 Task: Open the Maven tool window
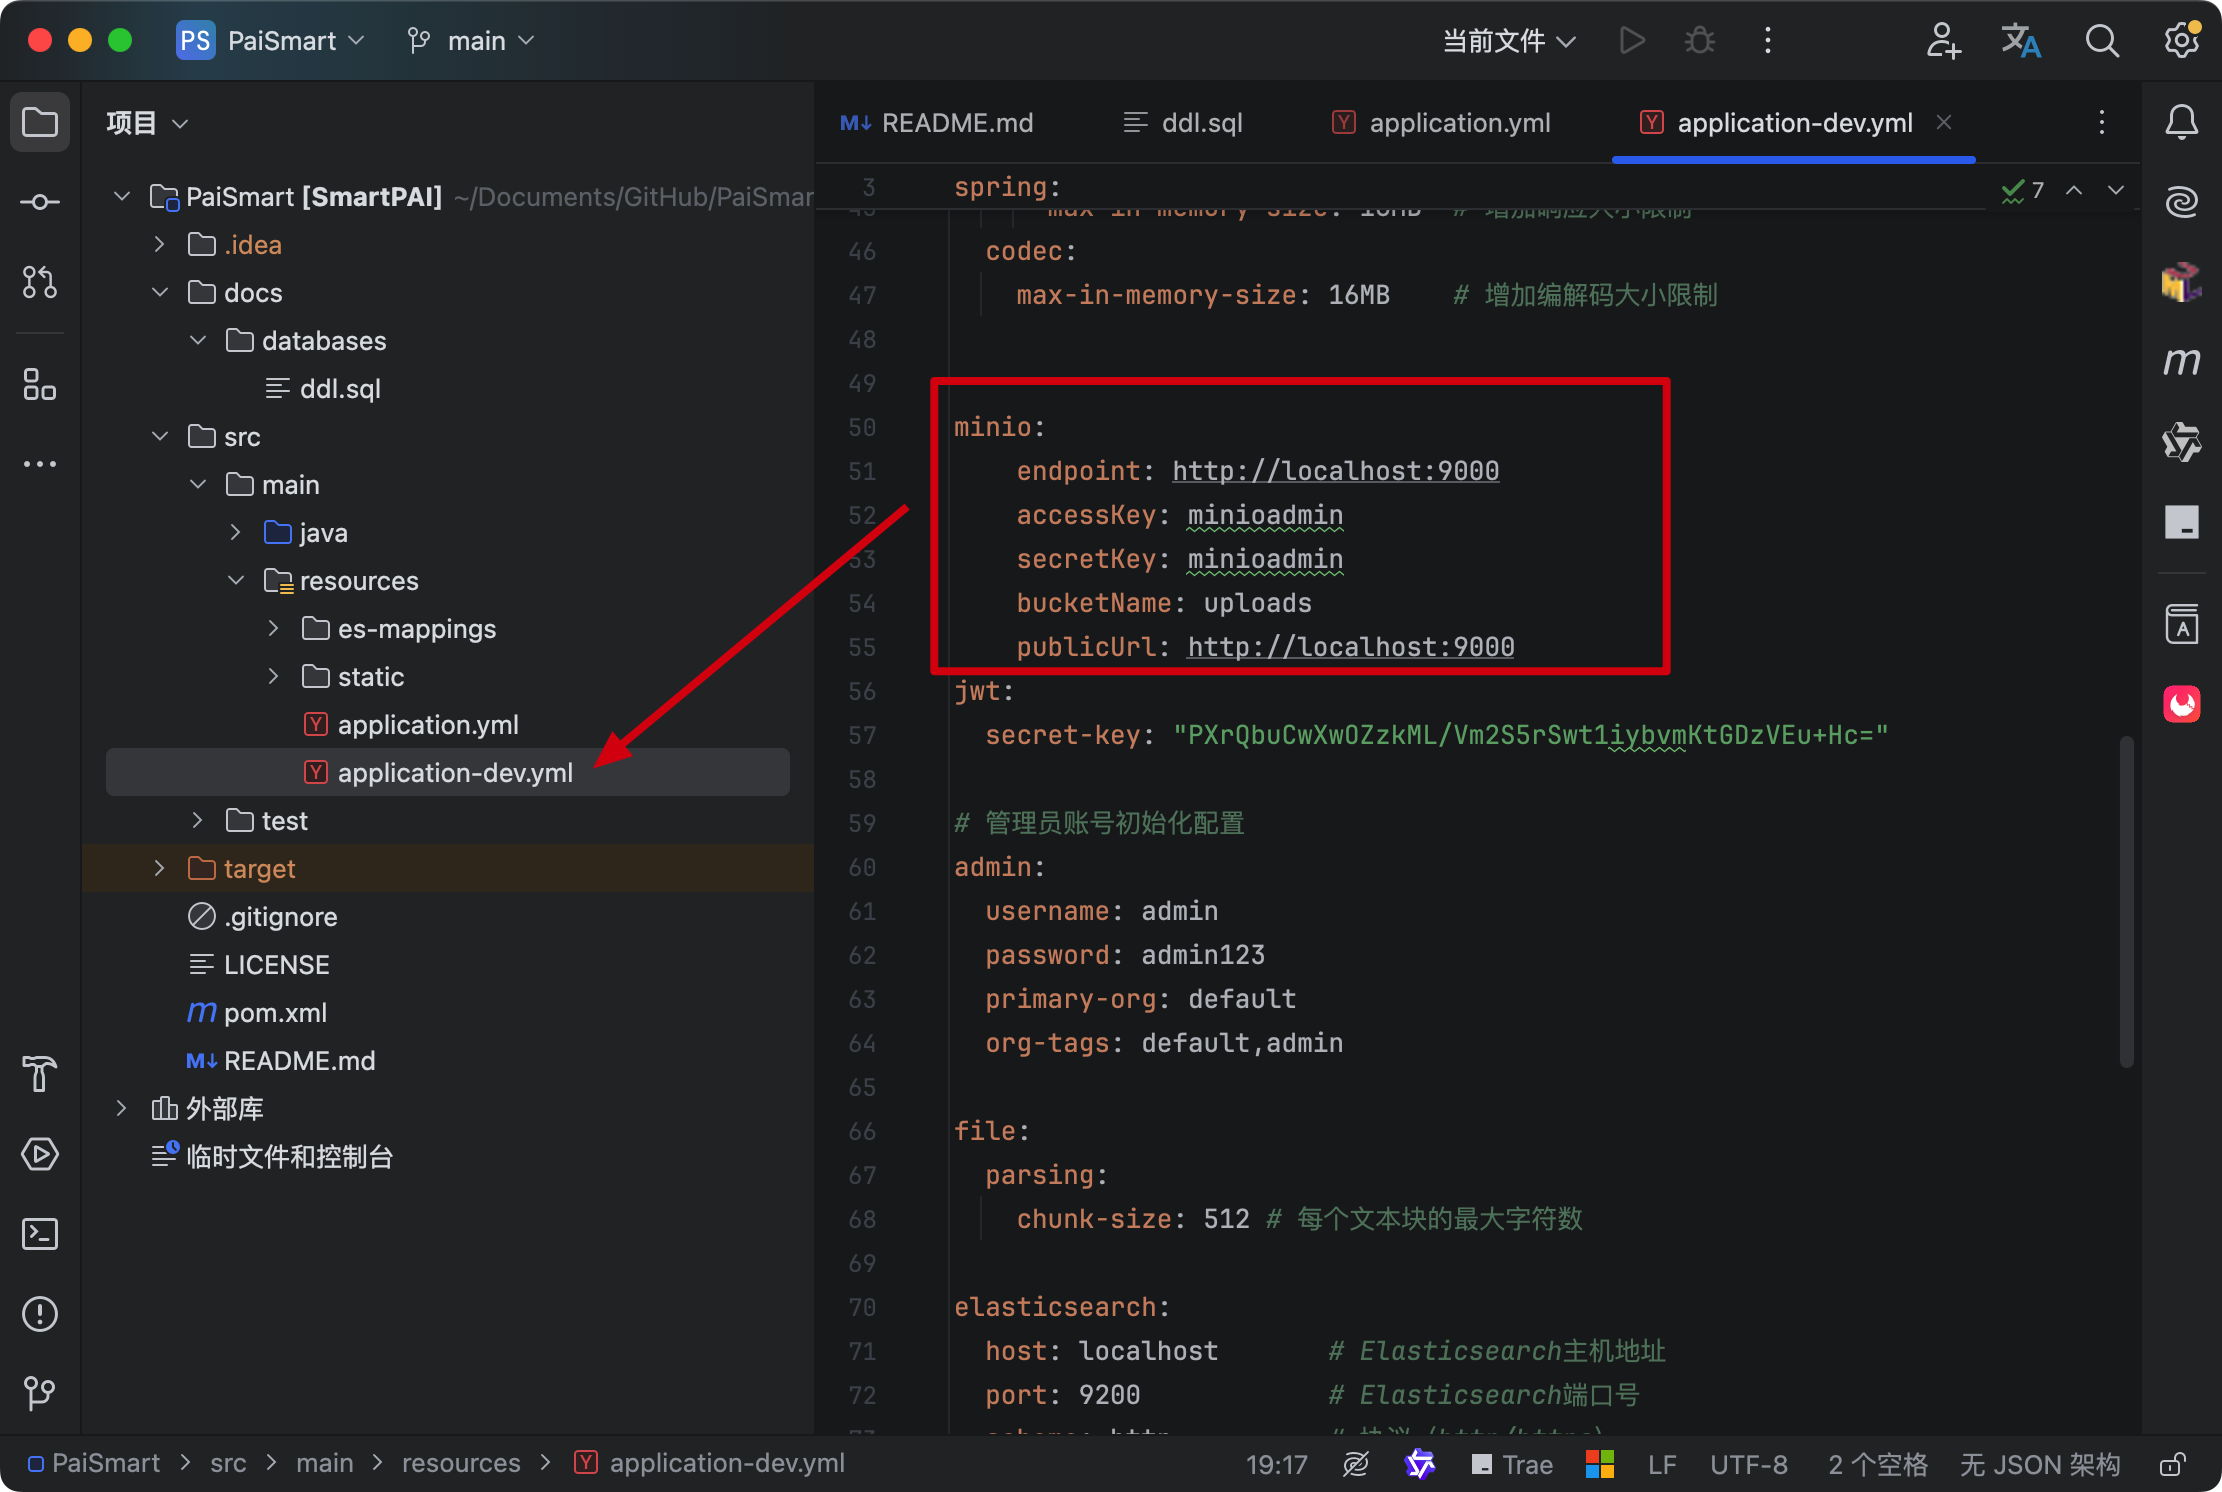pyautogui.click(x=2181, y=361)
